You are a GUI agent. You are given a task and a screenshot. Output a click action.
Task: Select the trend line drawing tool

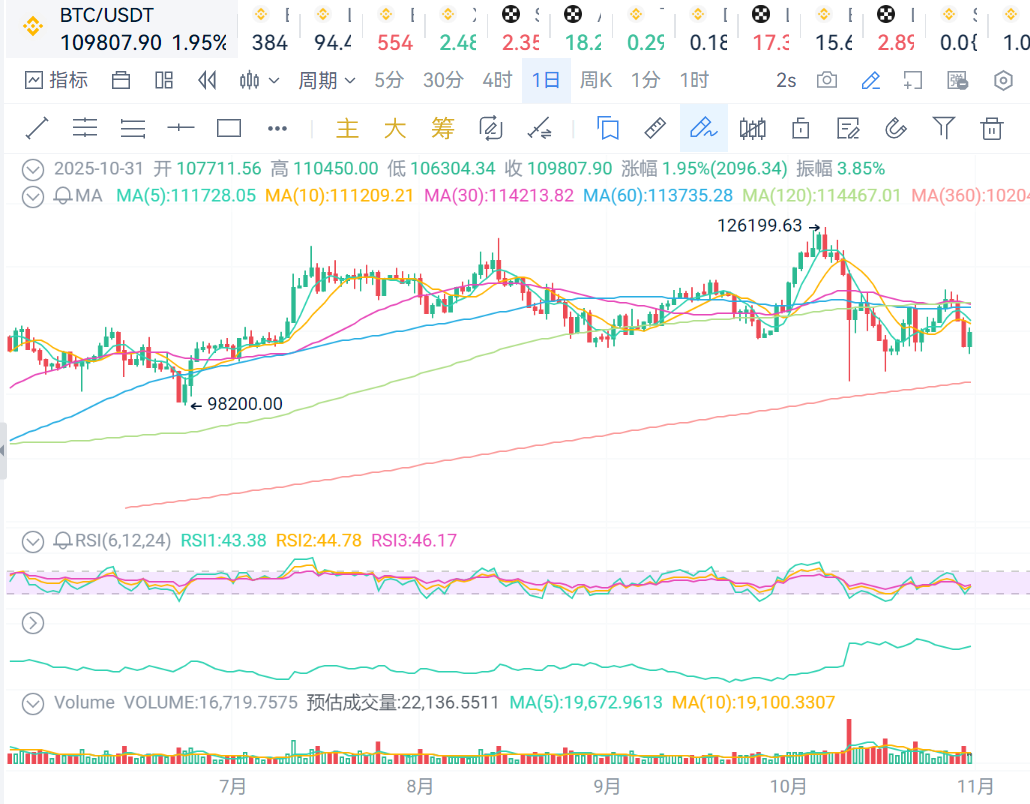tap(37, 128)
